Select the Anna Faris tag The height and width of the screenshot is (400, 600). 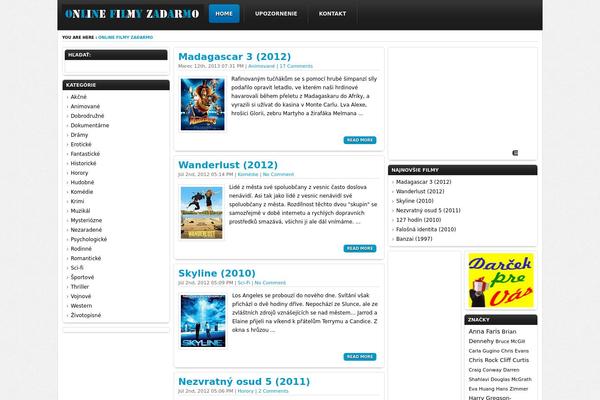tap(484, 331)
